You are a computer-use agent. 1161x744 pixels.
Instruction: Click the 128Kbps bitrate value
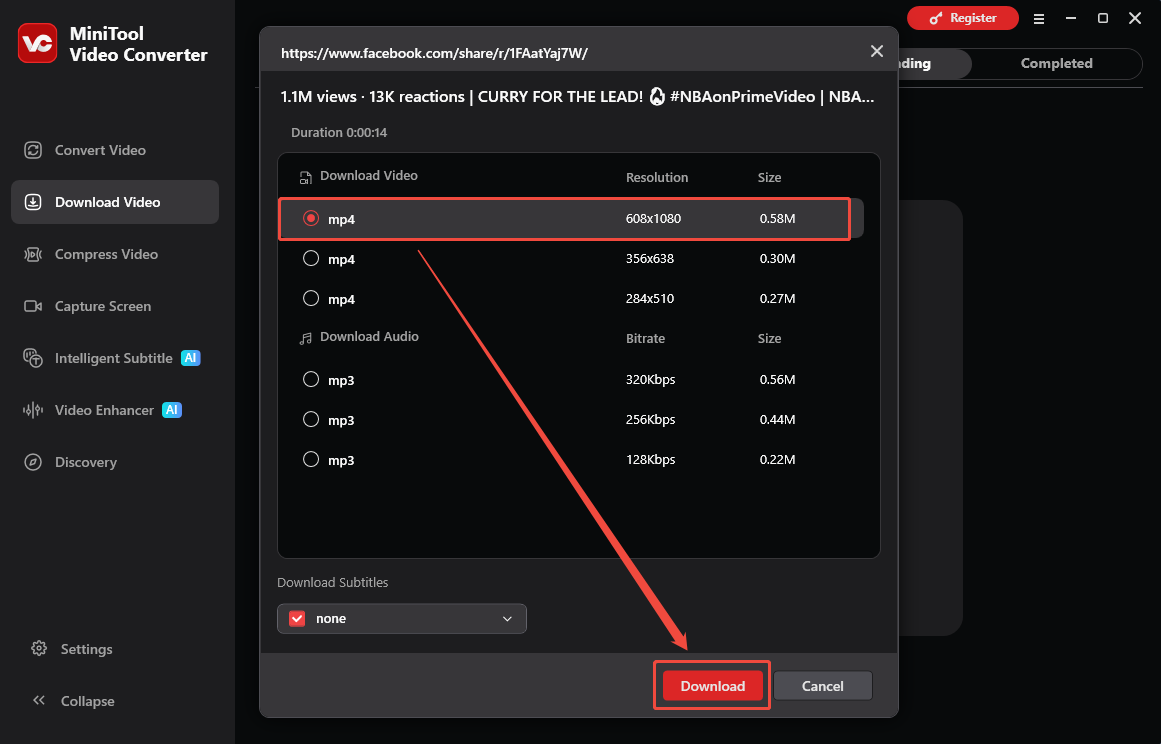[x=650, y=459]
